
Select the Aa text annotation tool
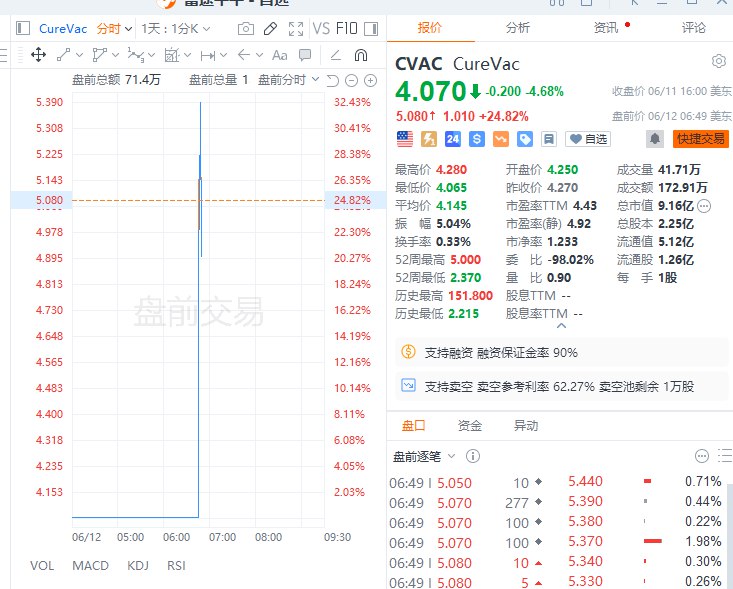tap(280, 55)
